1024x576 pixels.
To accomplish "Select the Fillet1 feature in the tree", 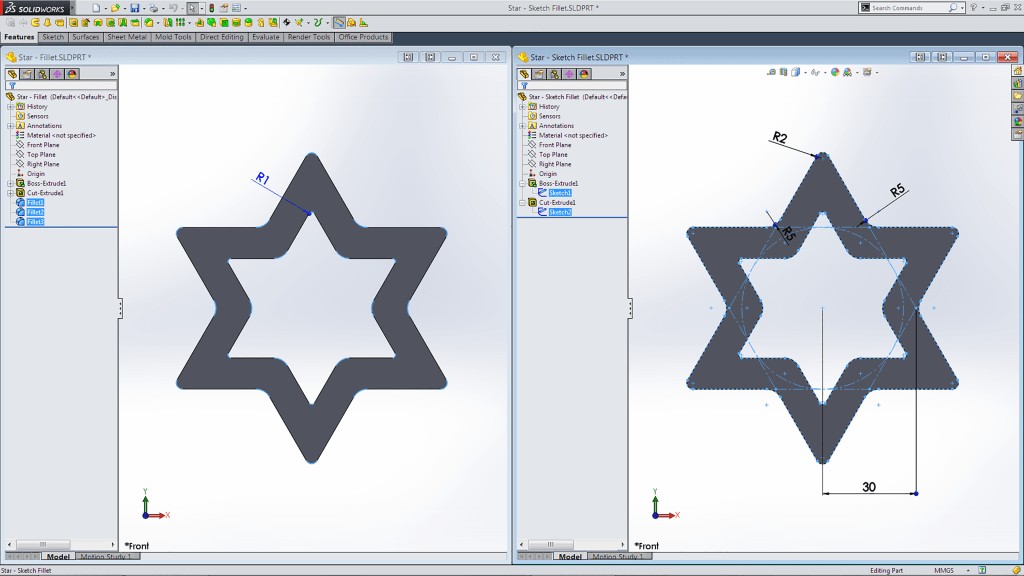I will 36,202.
